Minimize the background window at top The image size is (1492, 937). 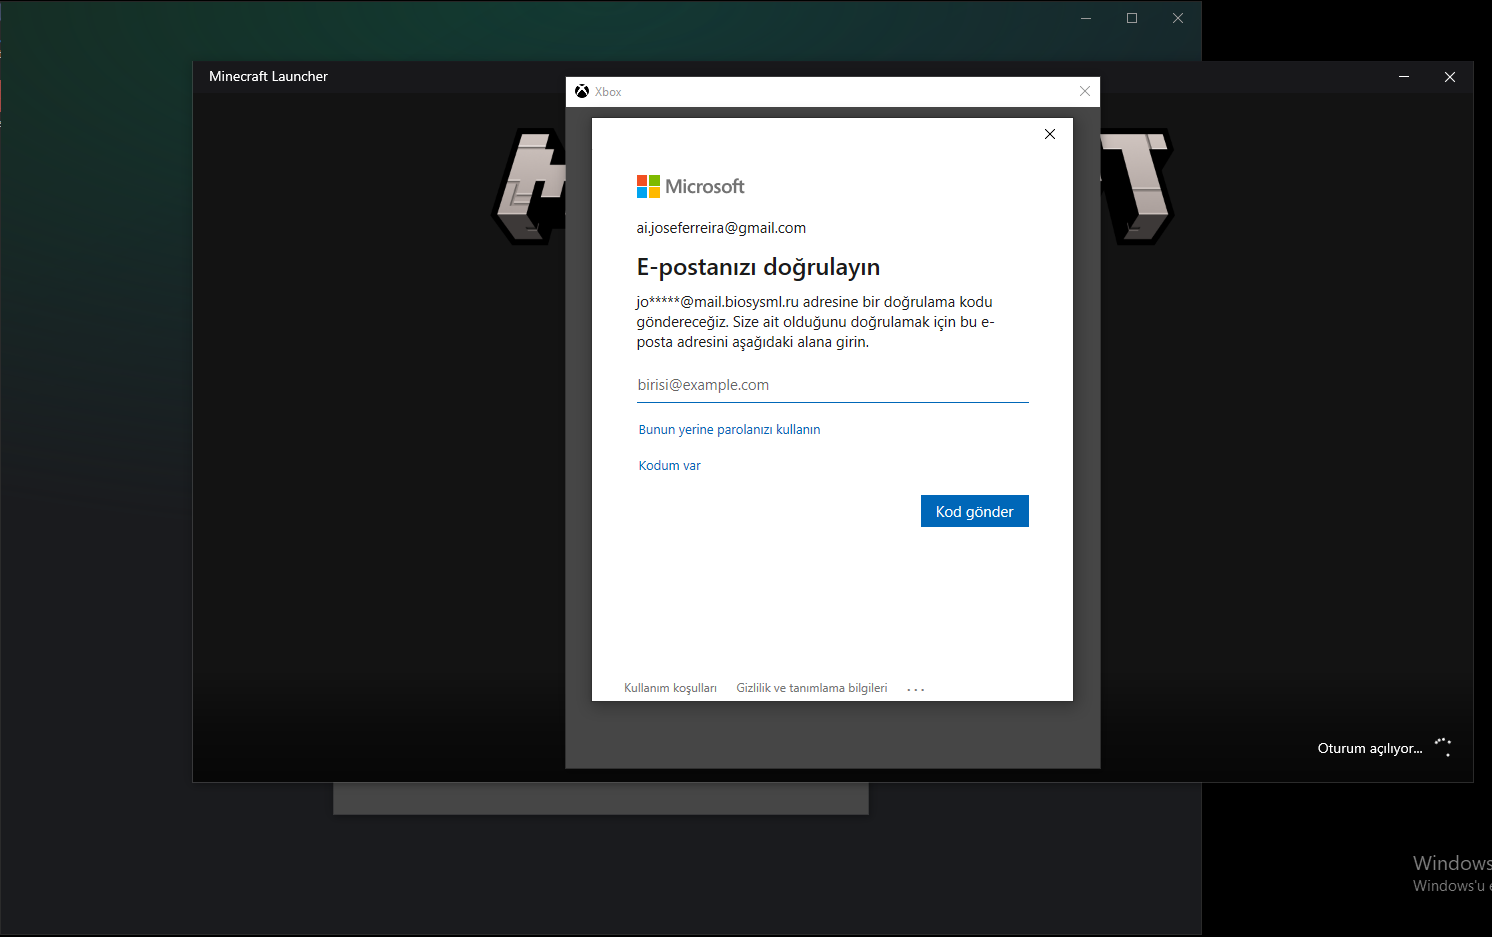point(1086,18)
